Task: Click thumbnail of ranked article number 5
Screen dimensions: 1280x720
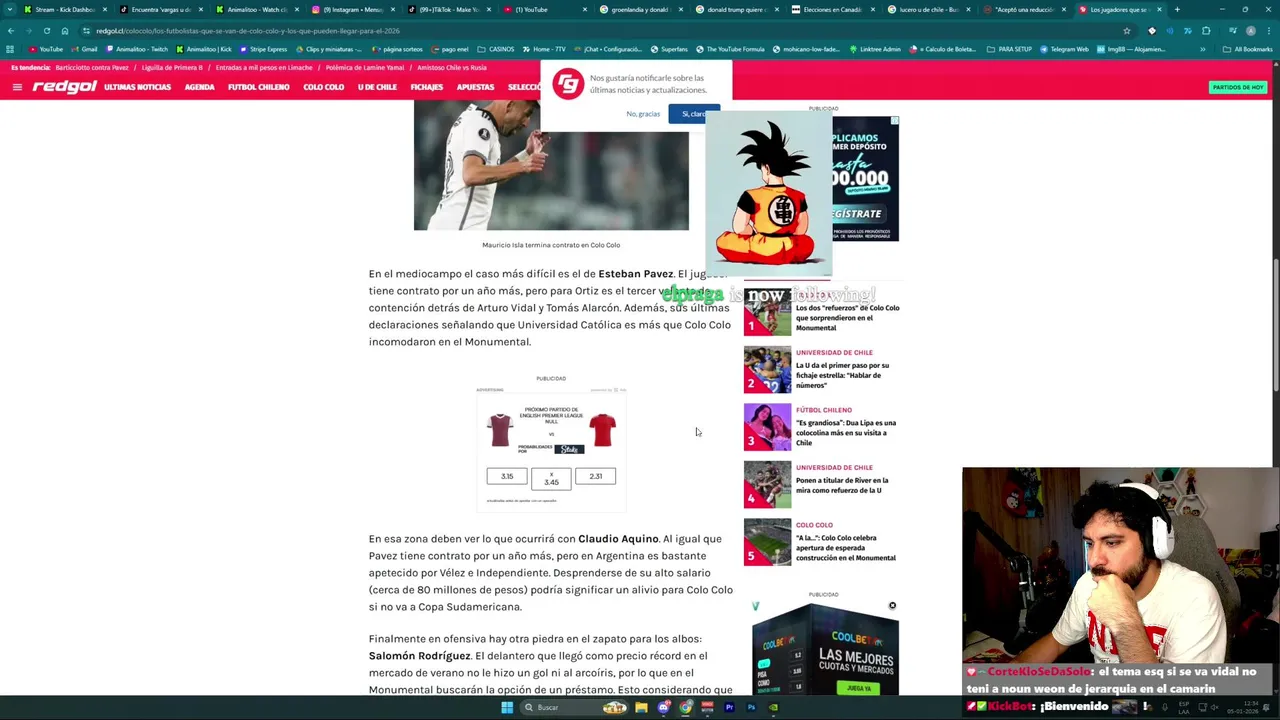Action: tap(767, 542)
